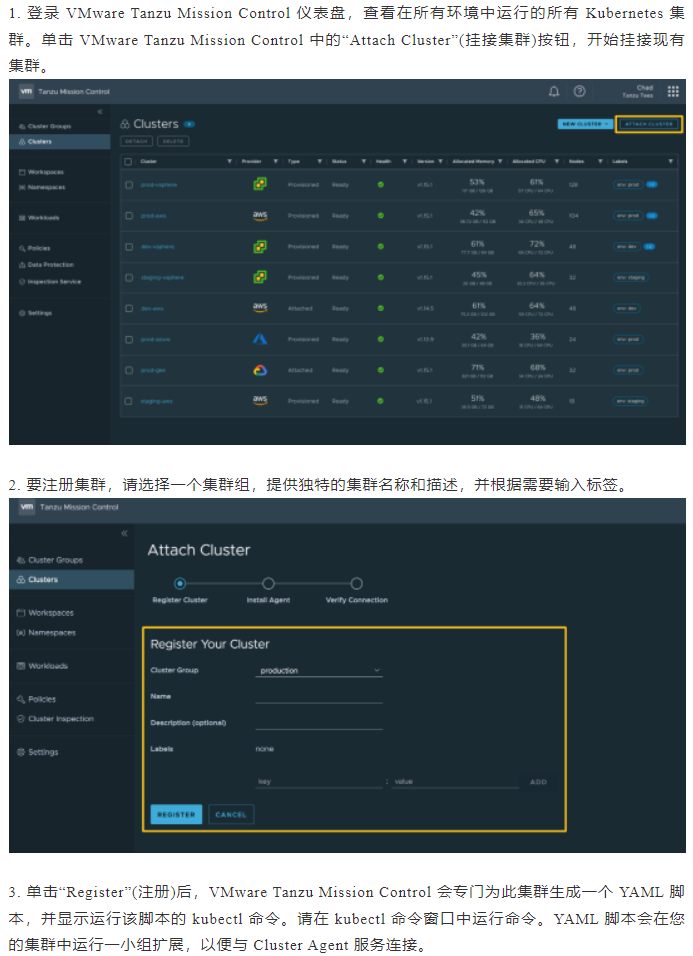Check the staging-vsphere row checkbox
Image resolution: width=693 pixels, height=956 pixels.
coord(129,277)
